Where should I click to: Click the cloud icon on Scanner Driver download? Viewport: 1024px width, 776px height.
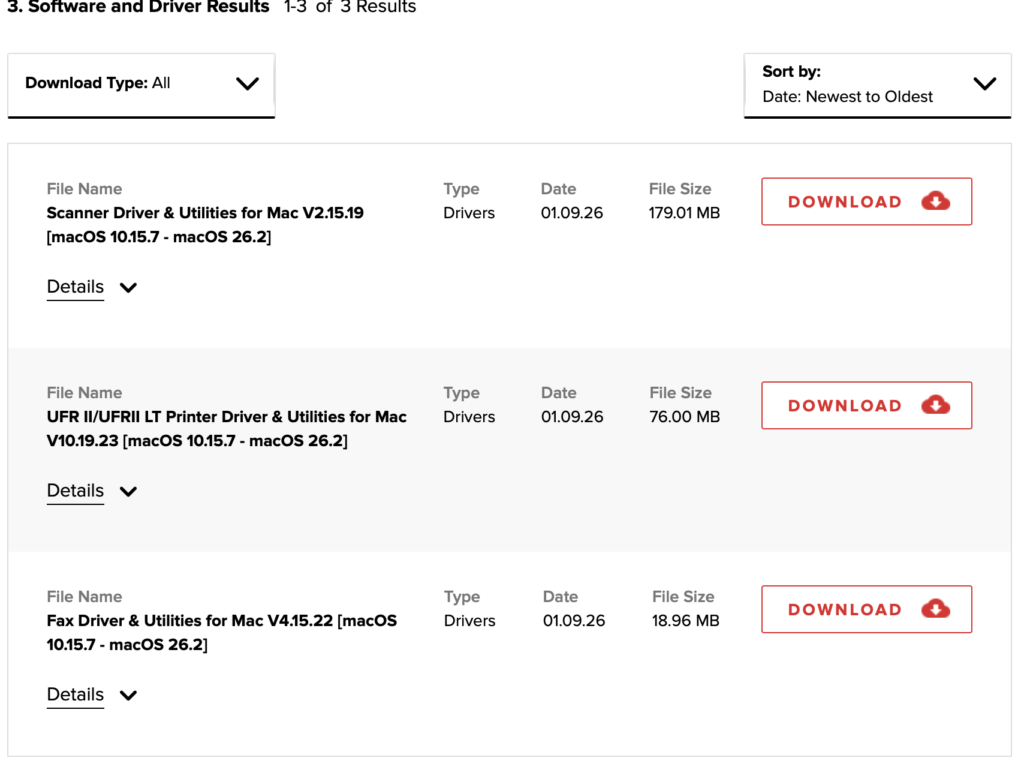click(x=935, y=202)
